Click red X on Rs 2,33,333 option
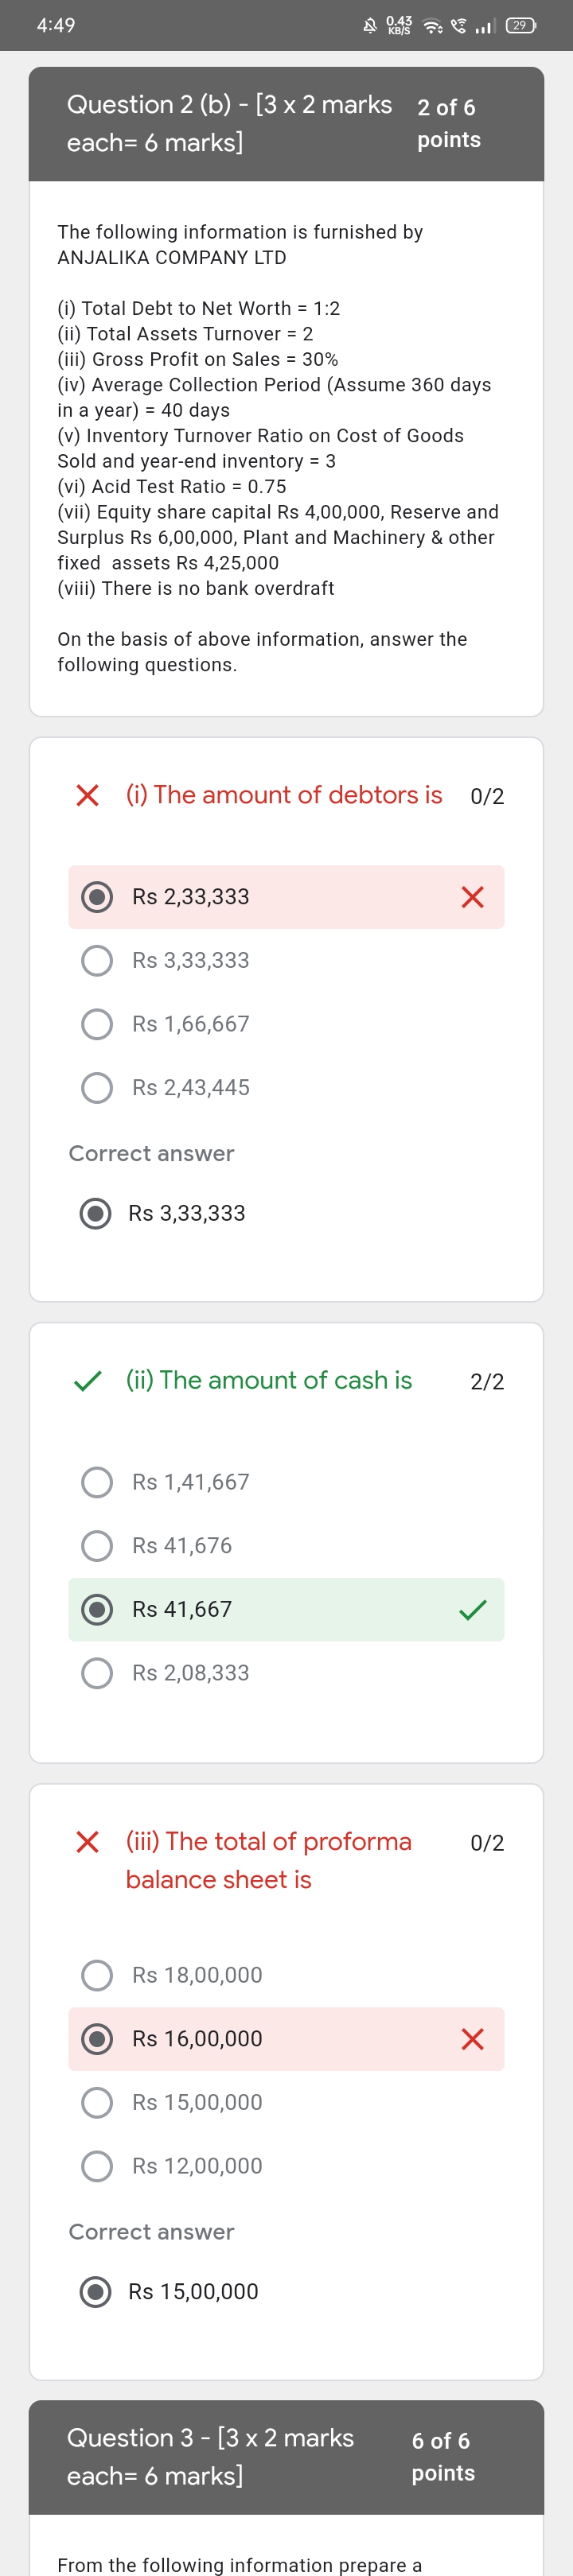The image size is (573, 2576). [x=472, y=897]
